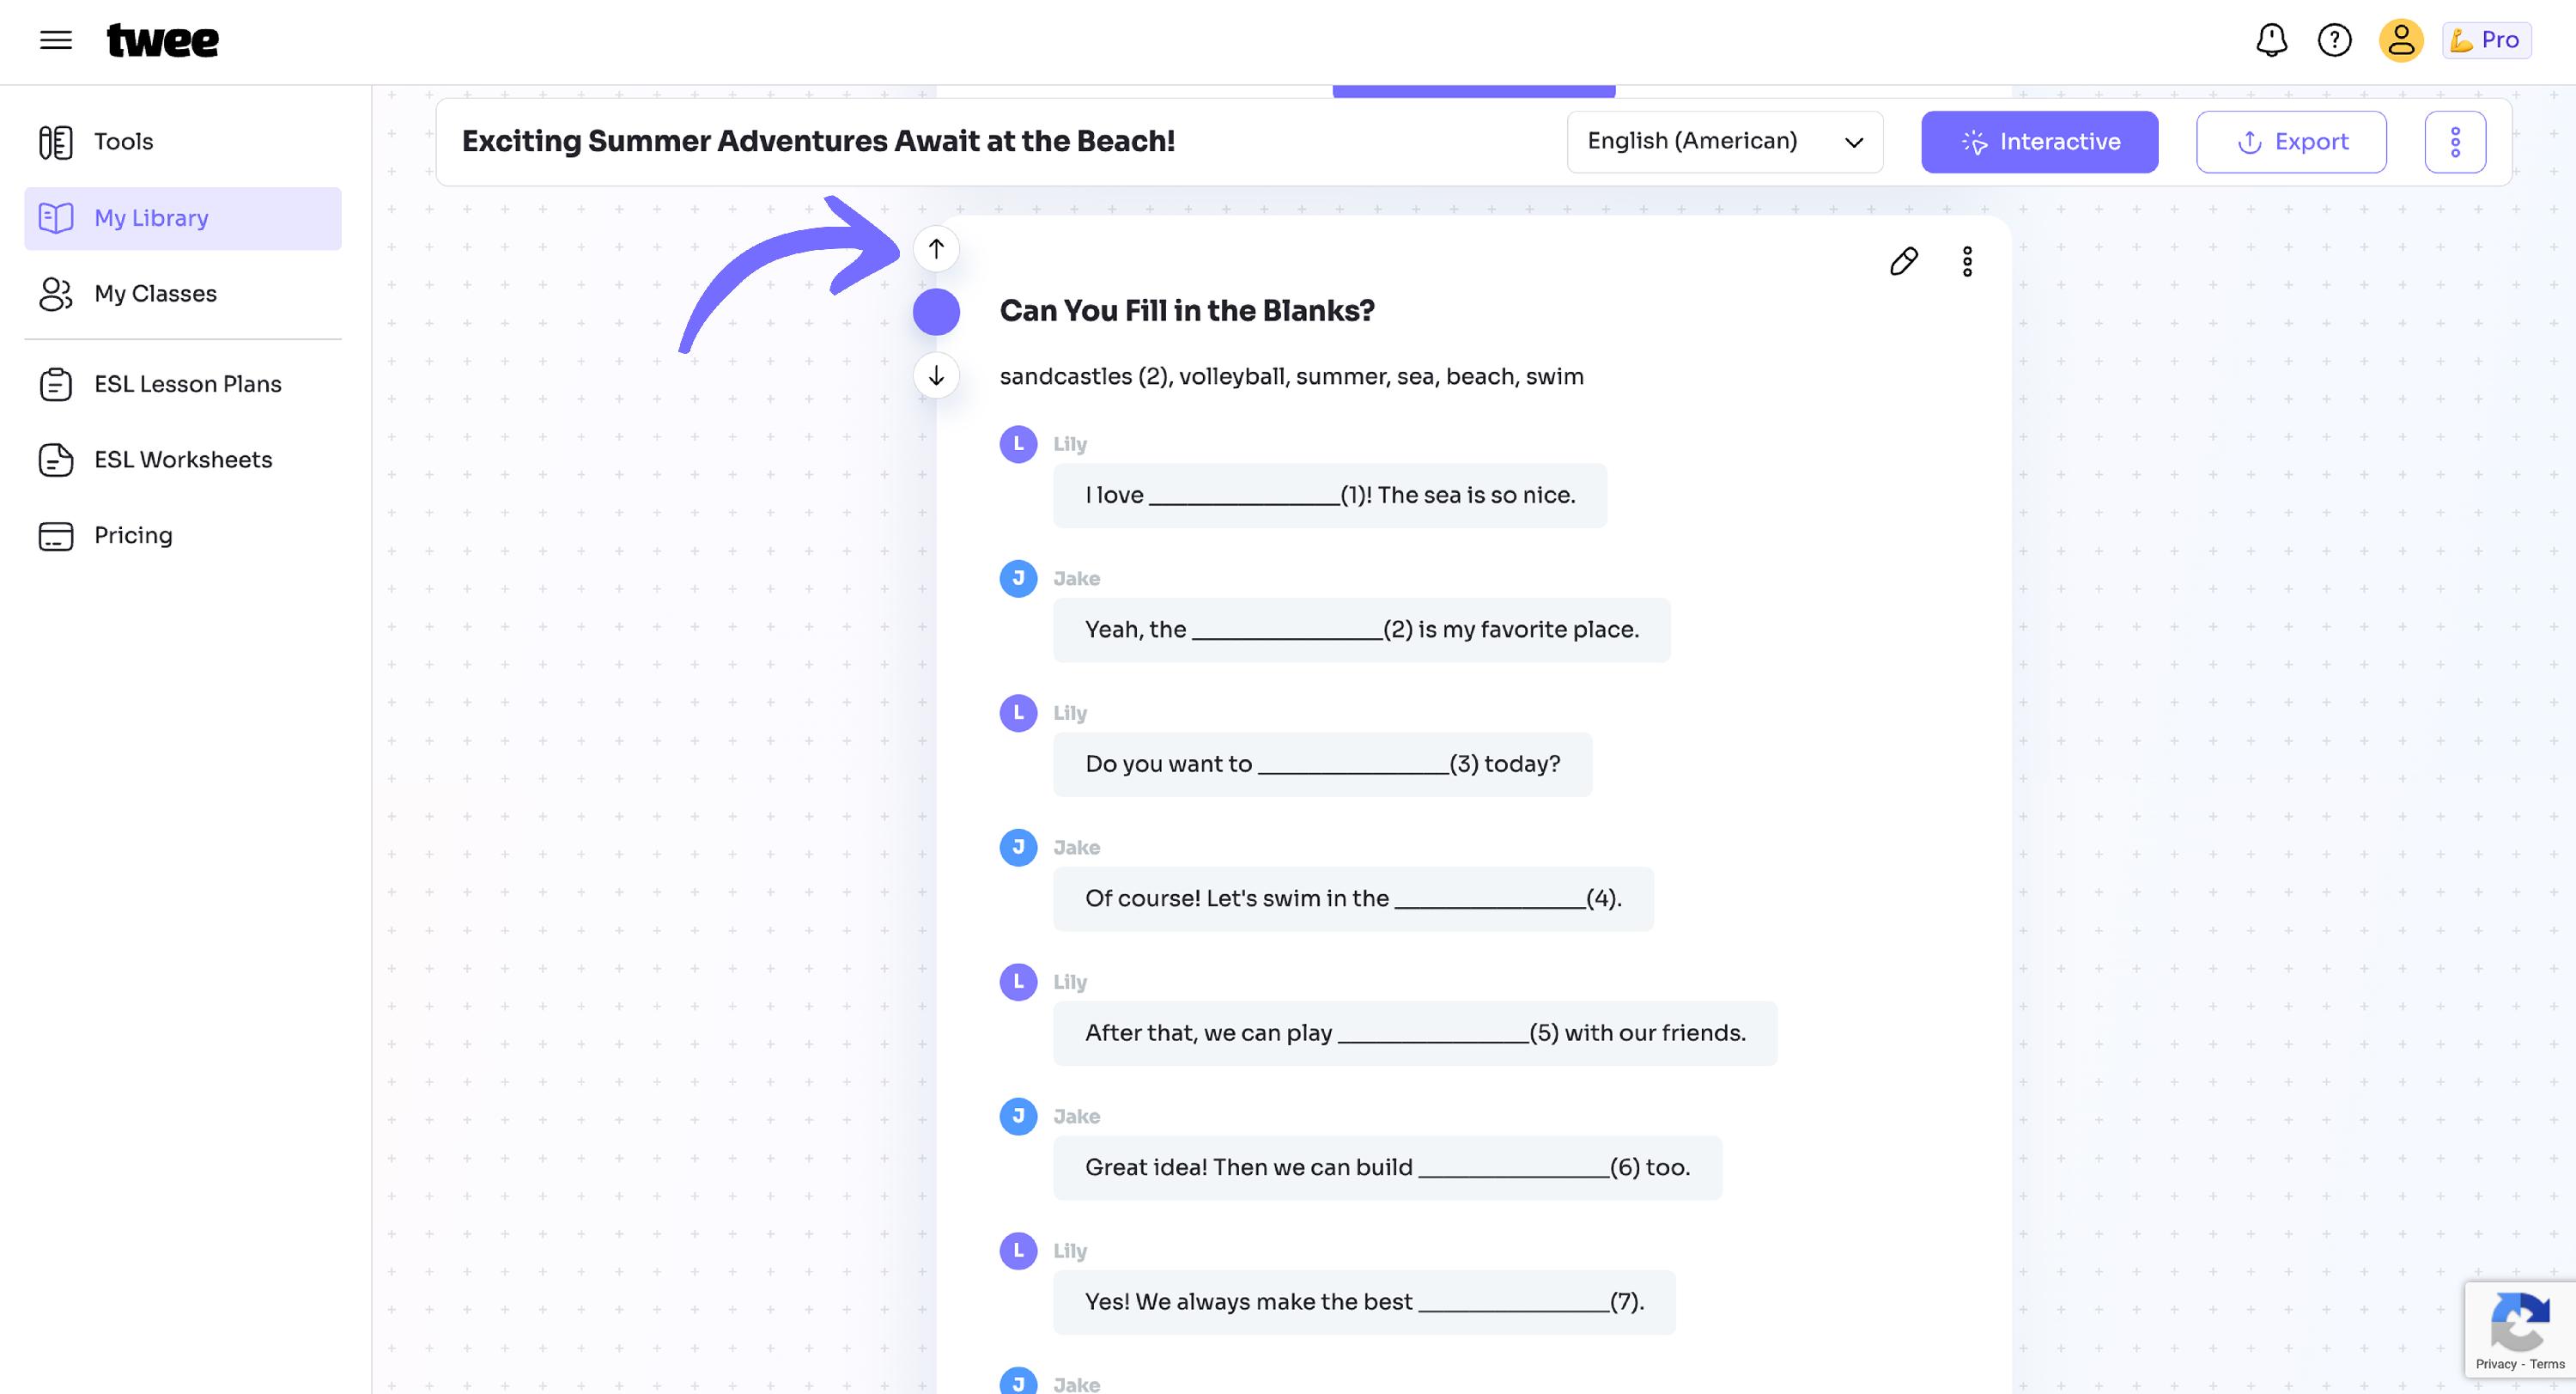Click the notifications bell icon
This screenshot has height=1394, width=2576.
(2272, 40)
